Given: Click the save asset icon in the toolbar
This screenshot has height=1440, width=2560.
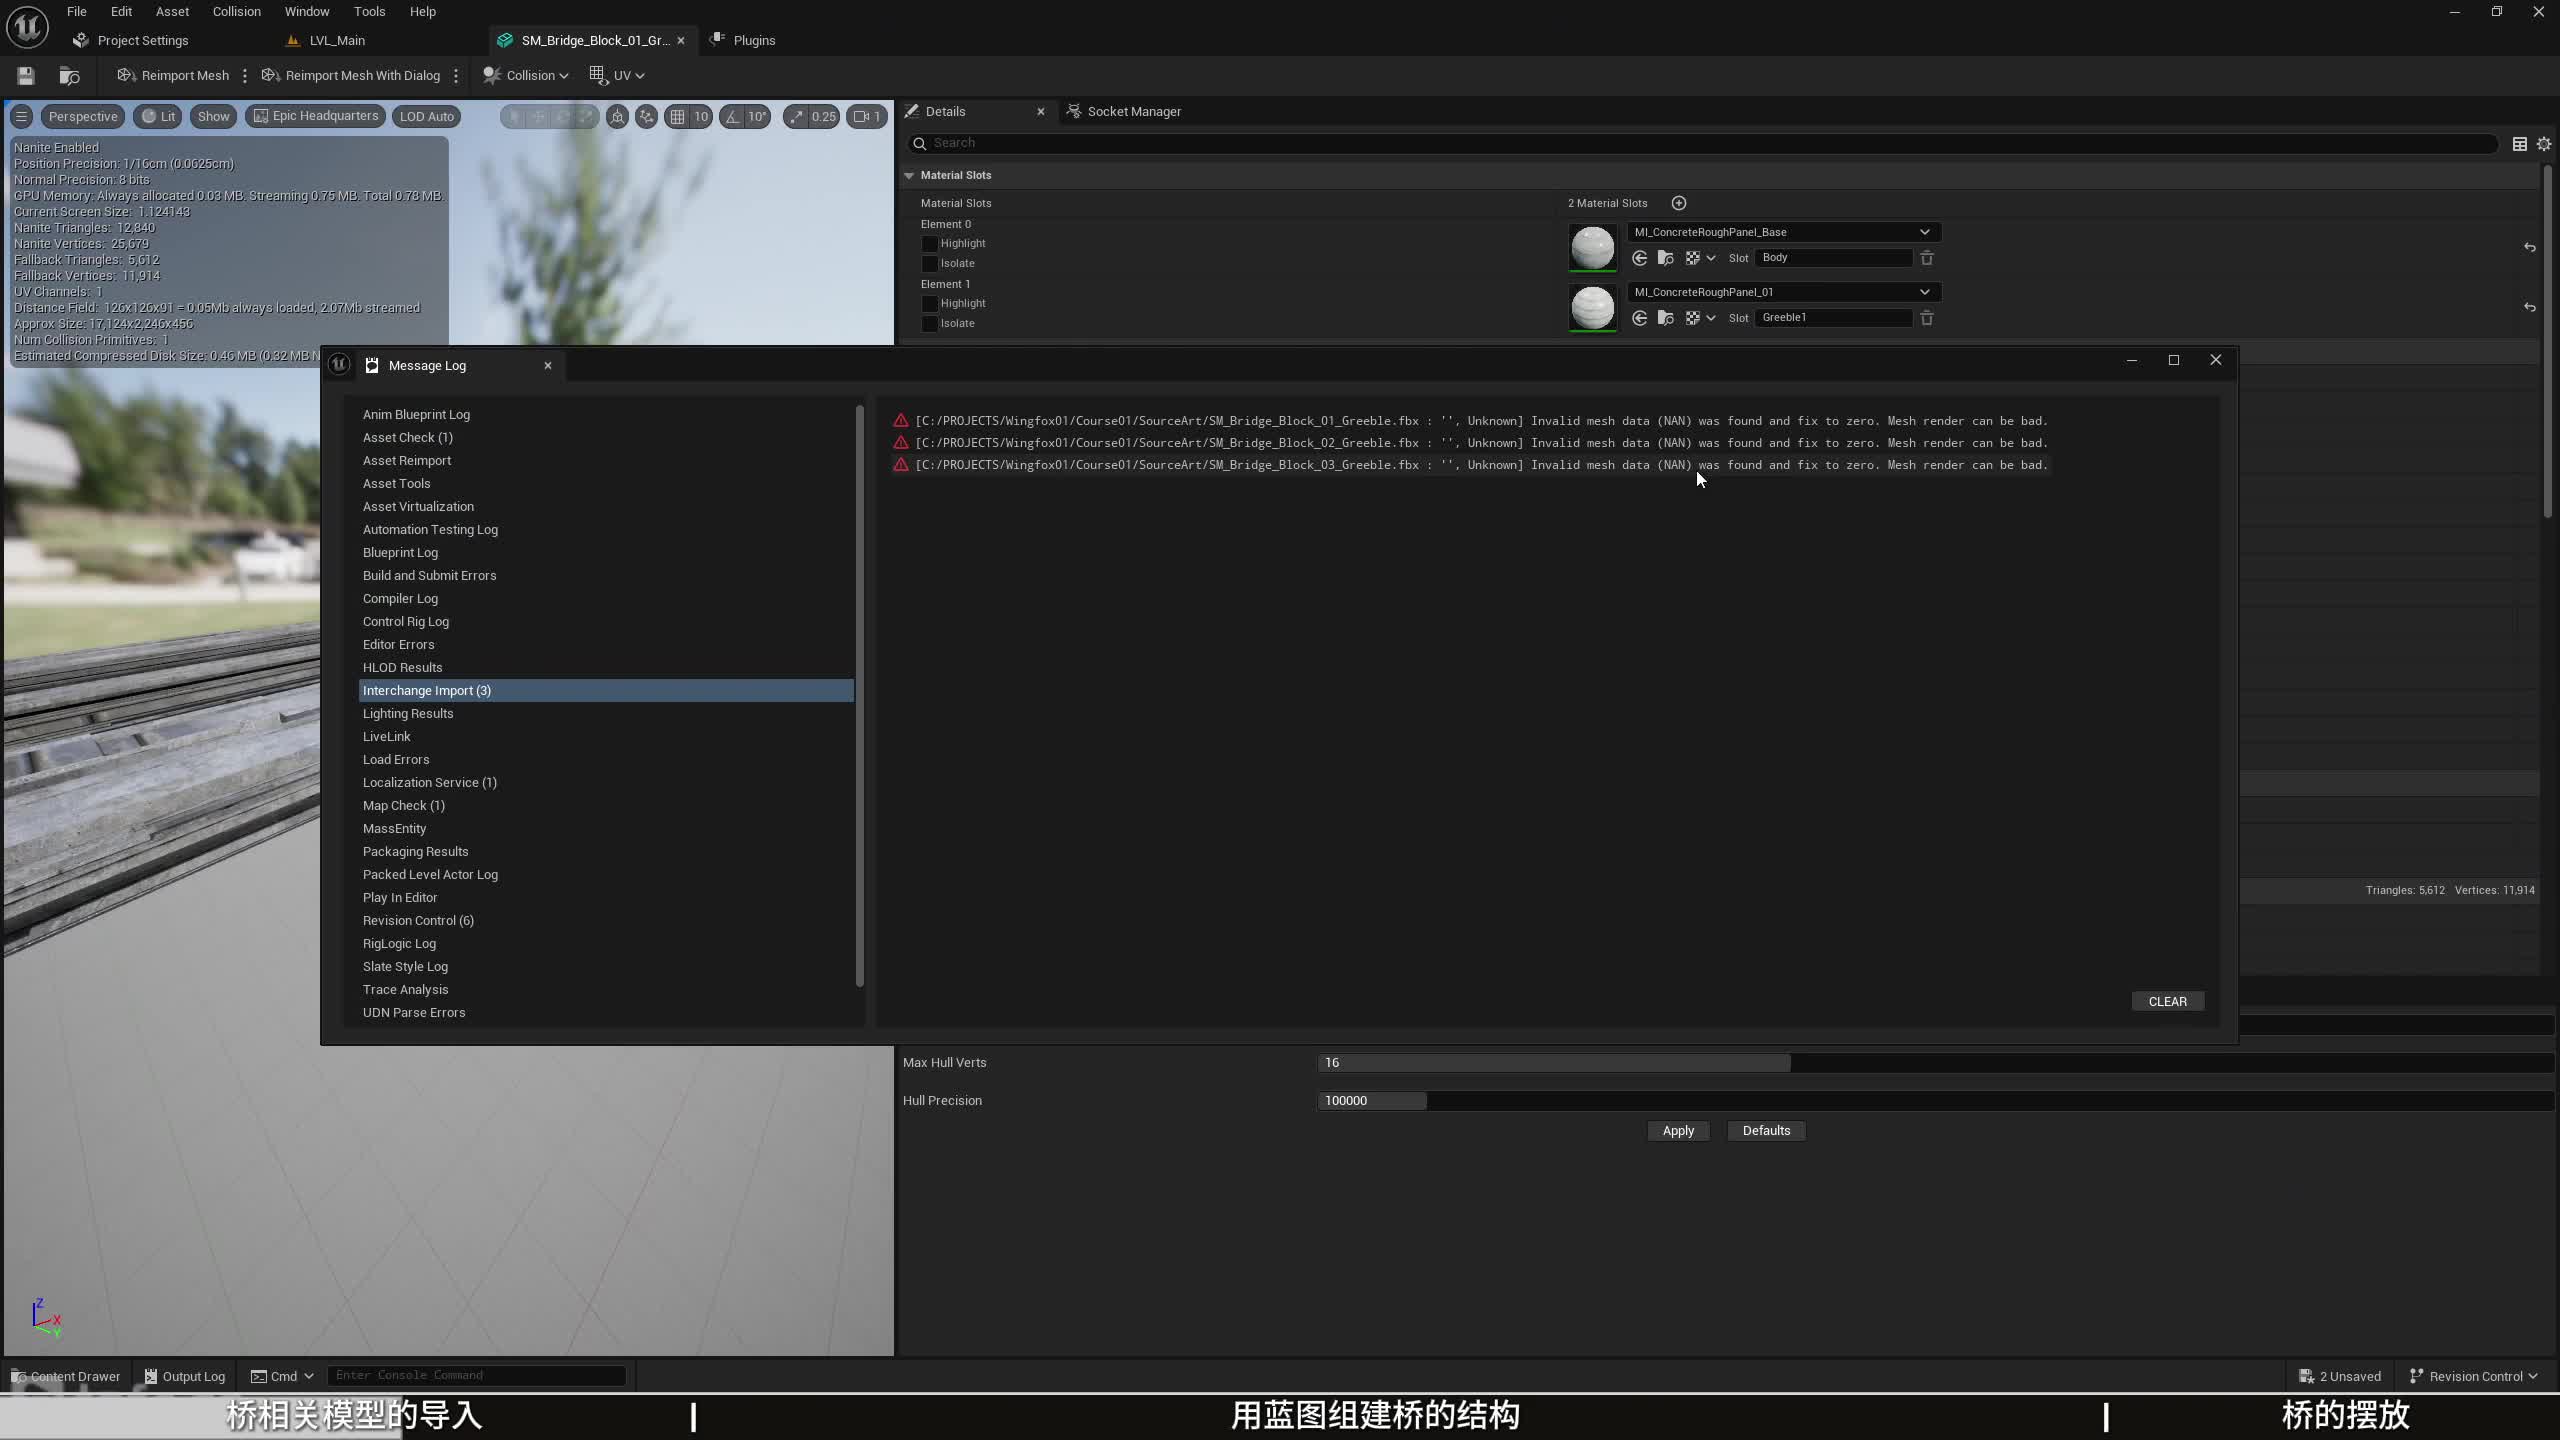Looking at the screenshot, I should [x=26, y=75].
